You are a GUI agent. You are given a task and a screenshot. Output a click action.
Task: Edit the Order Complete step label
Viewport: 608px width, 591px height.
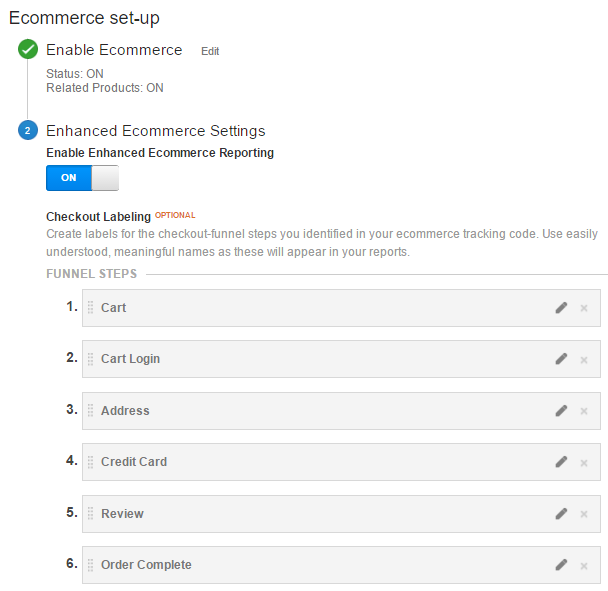(561, 565)
